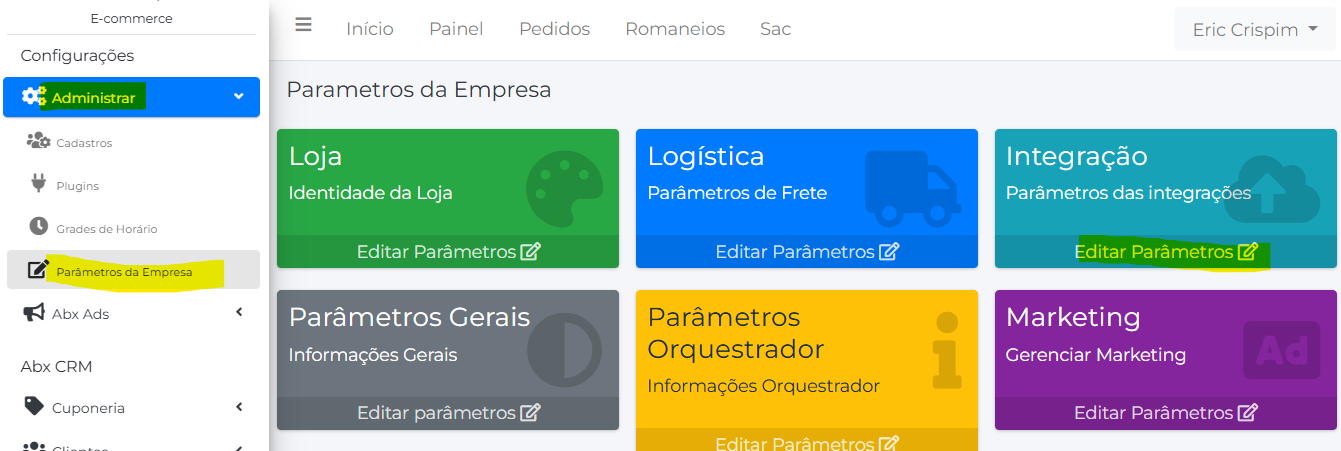The height and width of the screenshot is (451, 1341).
Task: Click the Ad icon on Marketing card
Action: (x=1282, y=350)
